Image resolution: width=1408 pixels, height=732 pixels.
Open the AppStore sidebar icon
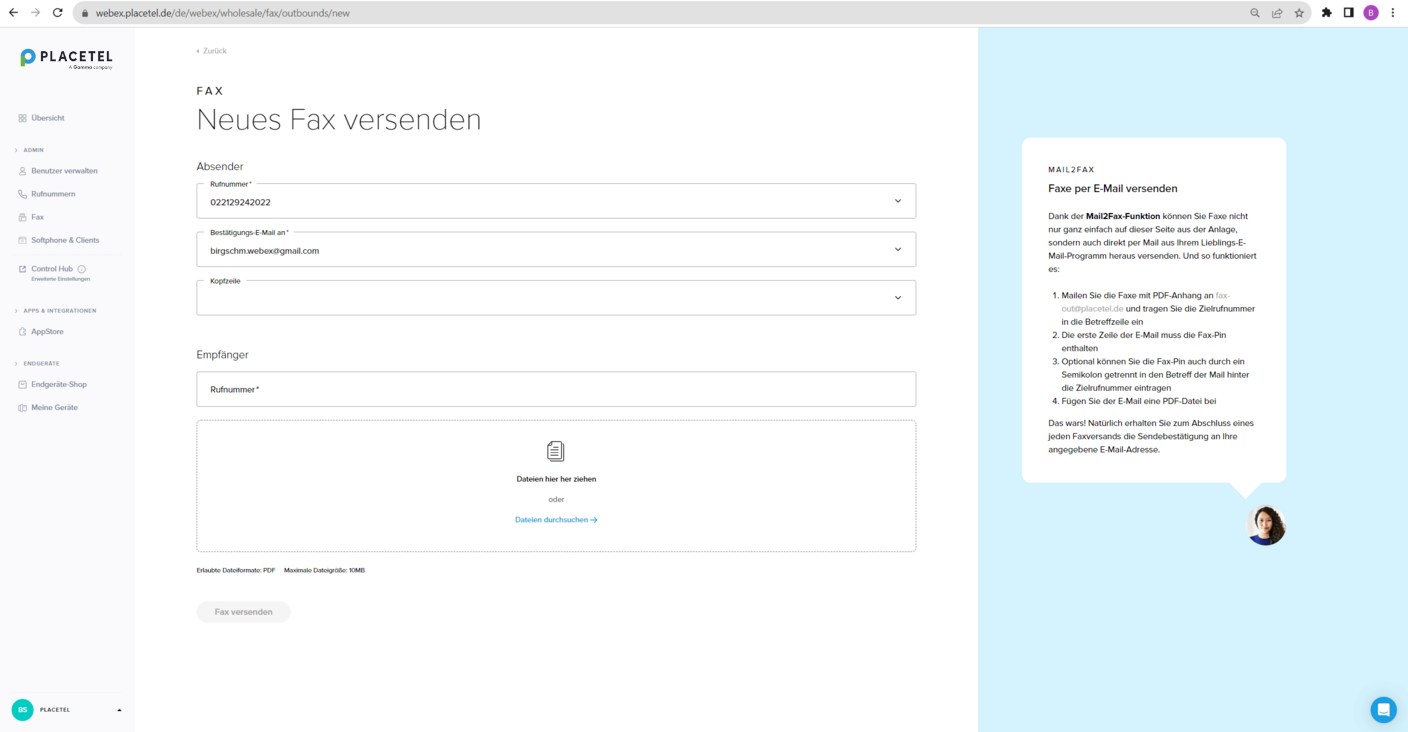point(21,331)
